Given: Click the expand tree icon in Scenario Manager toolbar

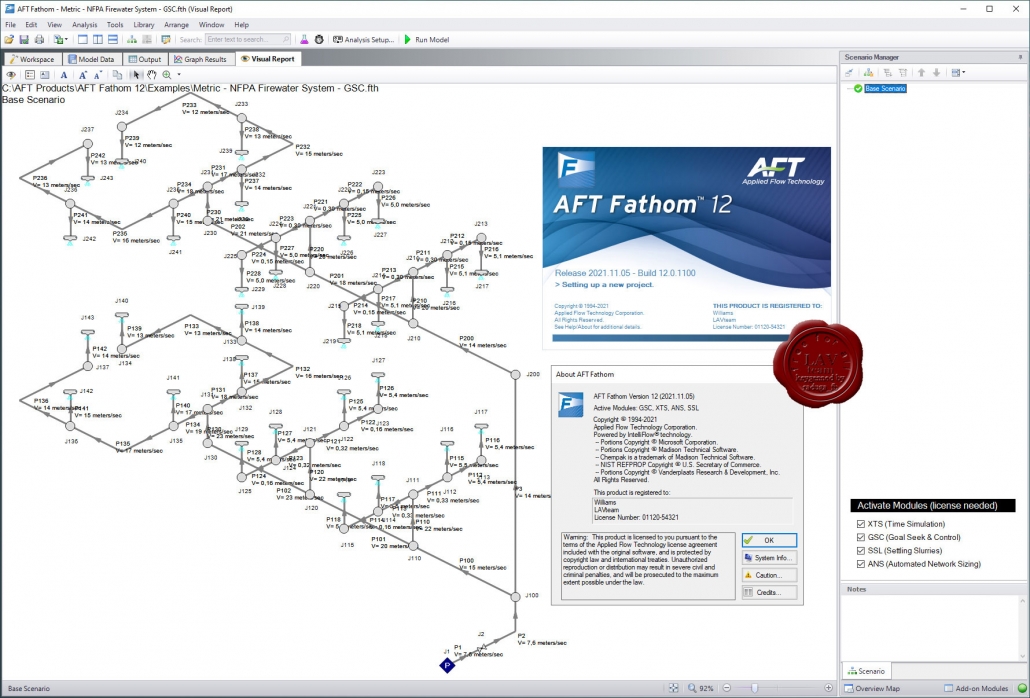Looking at the screenshot, I should (x=887, y=73).
